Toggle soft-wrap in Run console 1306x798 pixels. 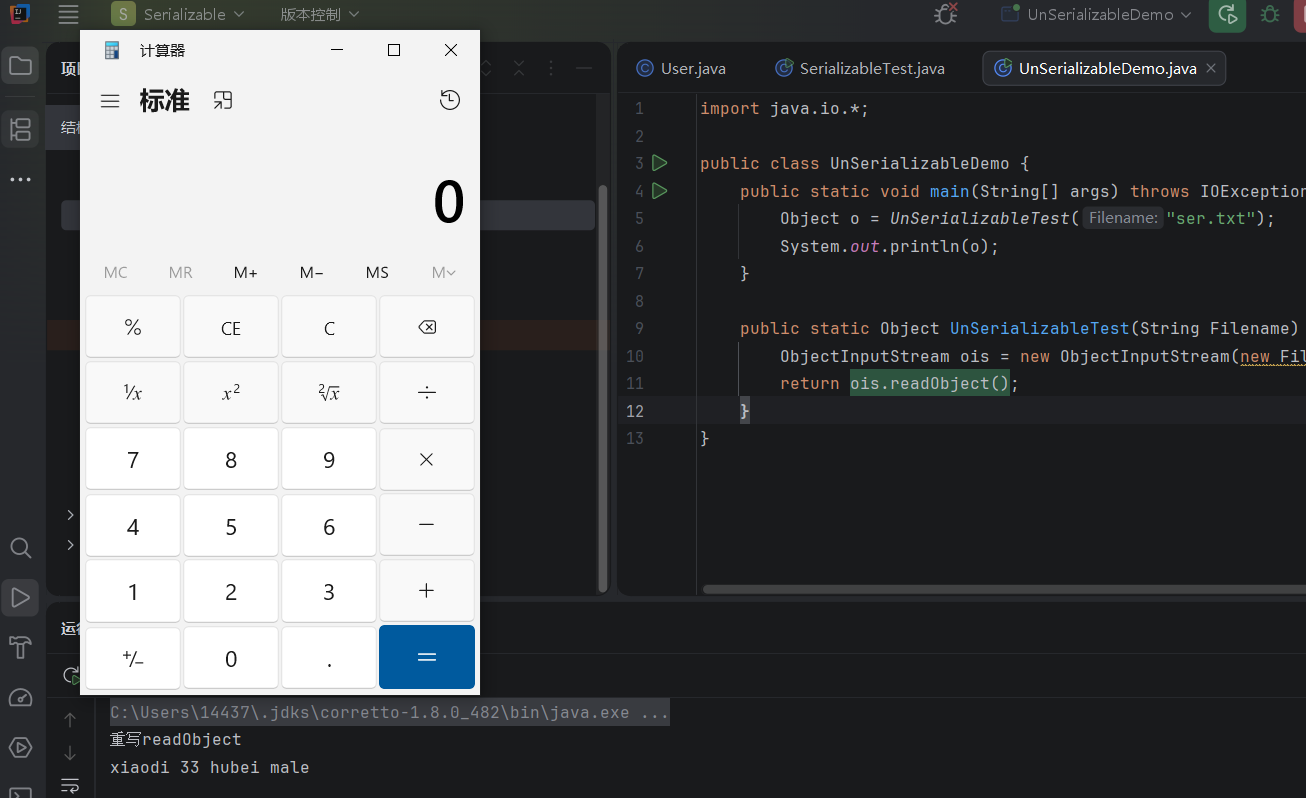(70, 785)
